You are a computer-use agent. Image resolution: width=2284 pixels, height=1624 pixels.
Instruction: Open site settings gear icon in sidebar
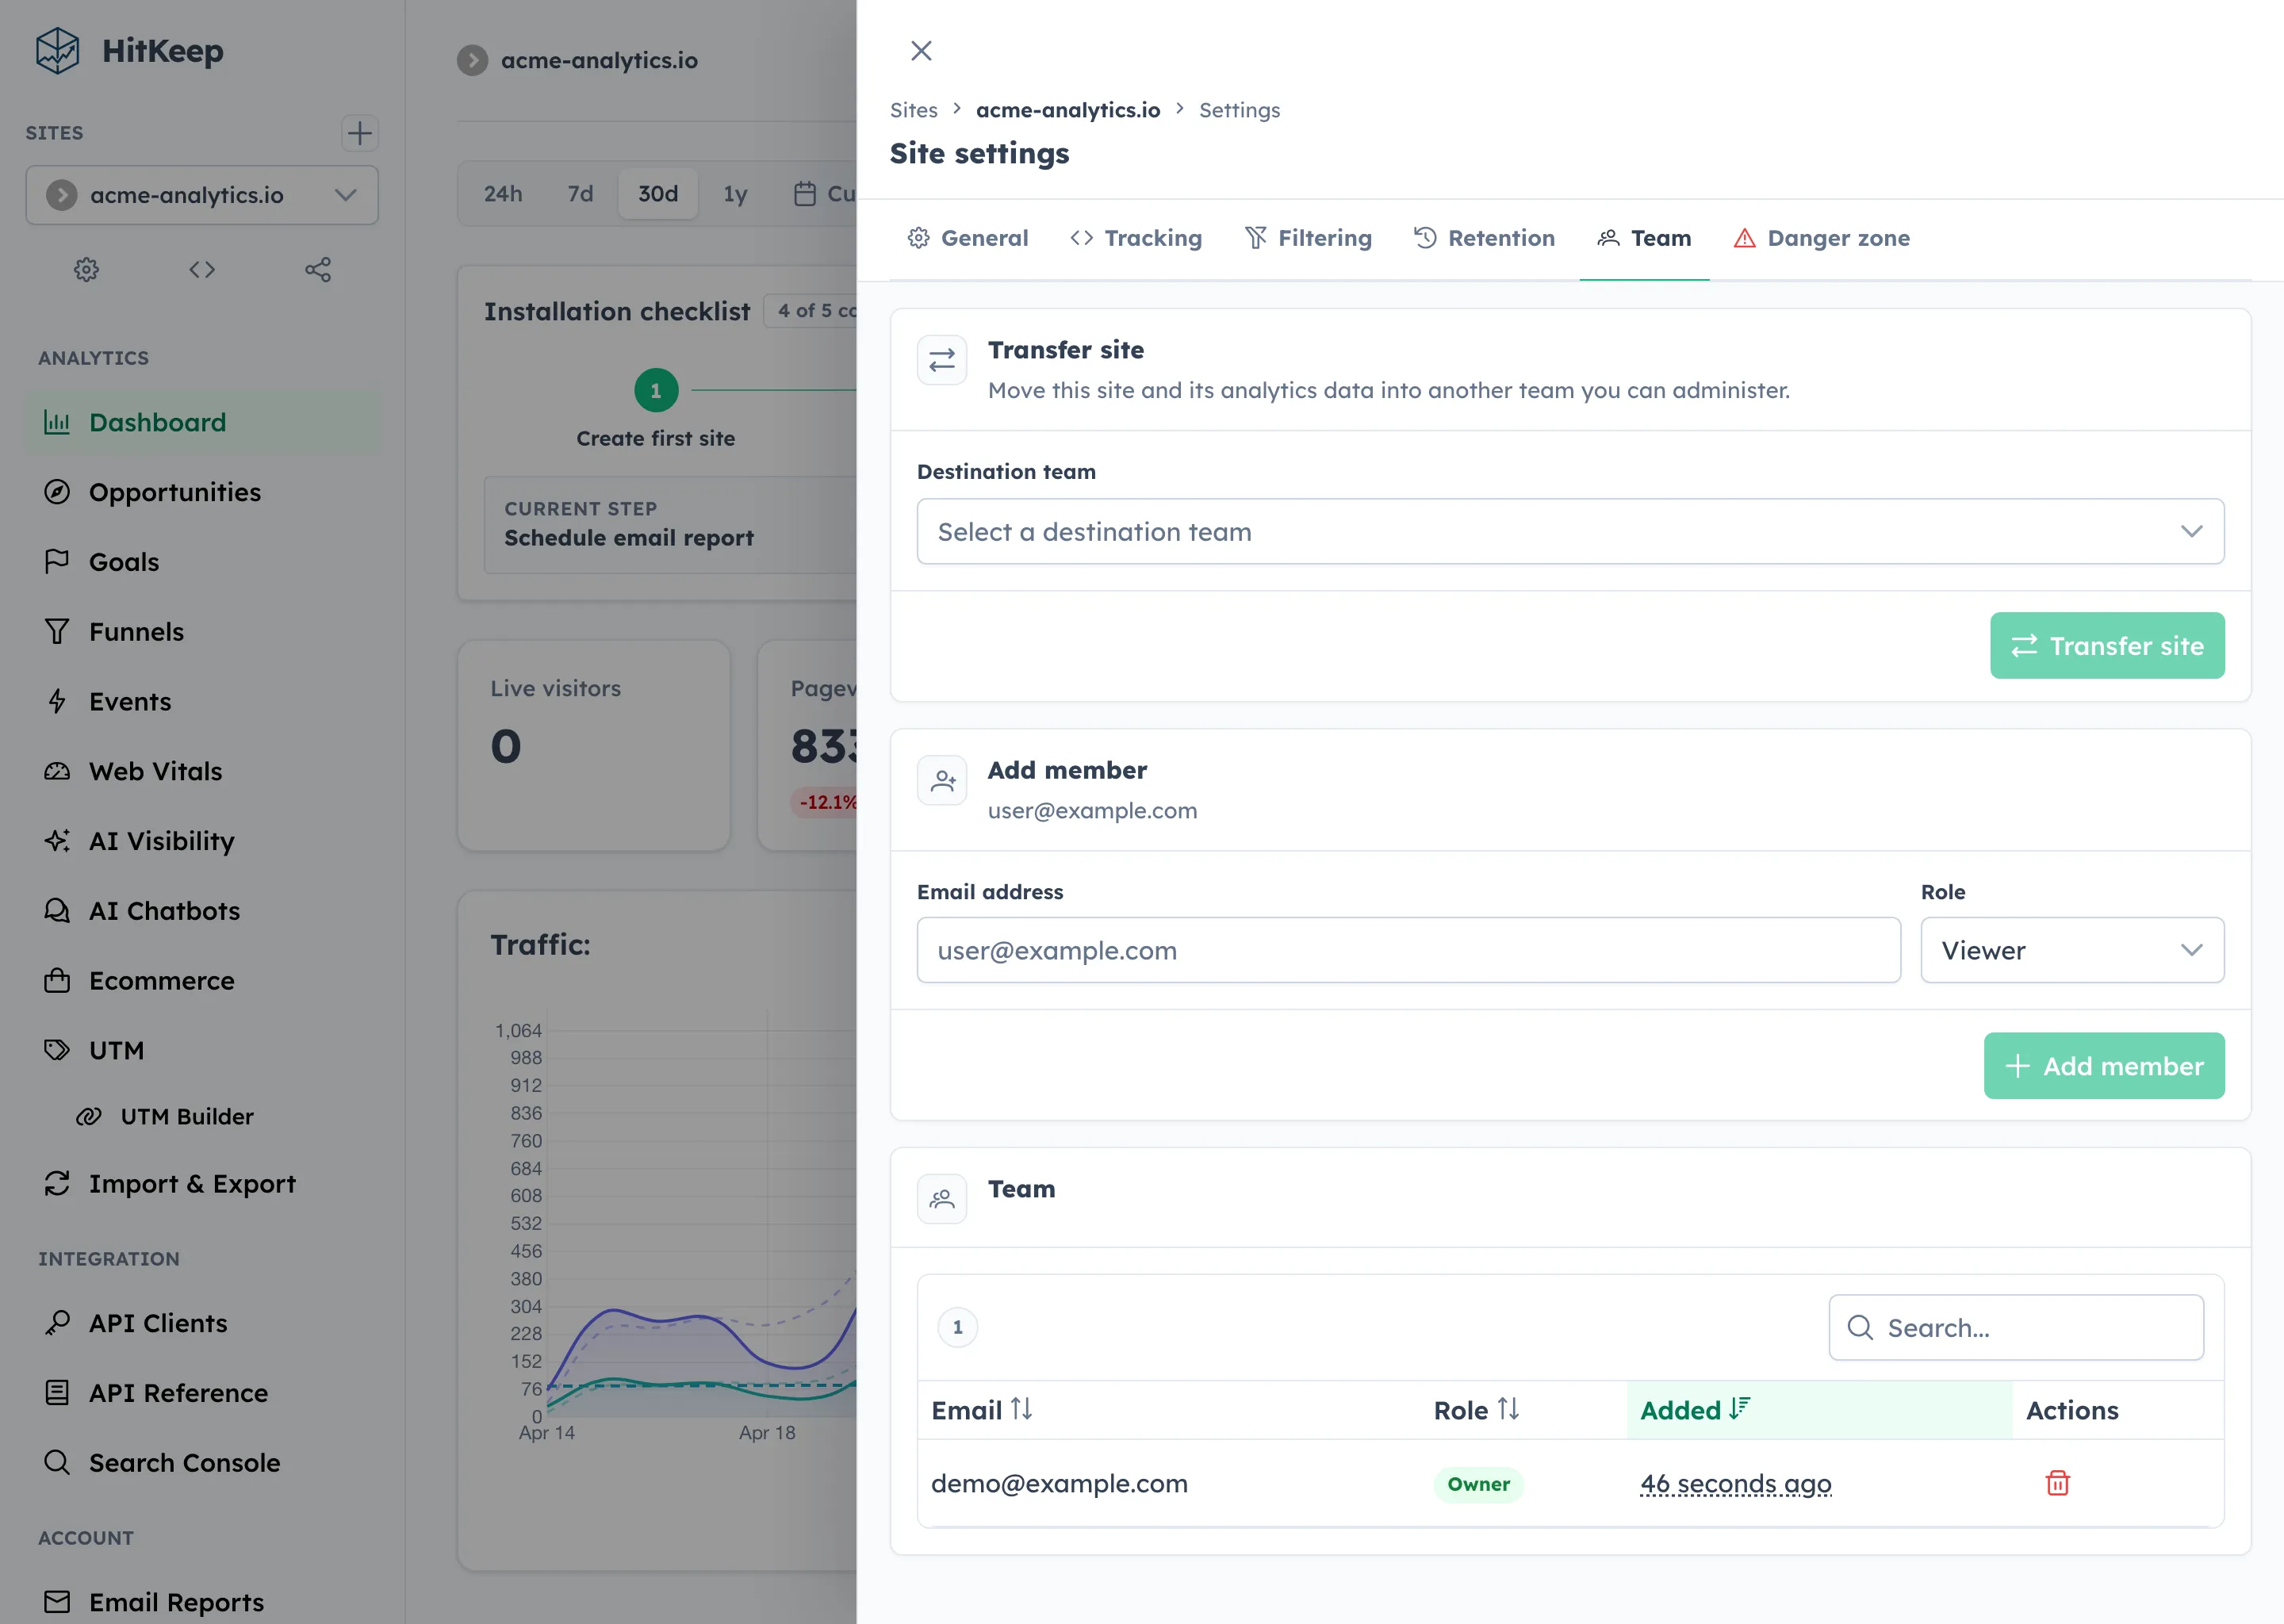click(86, 269)
